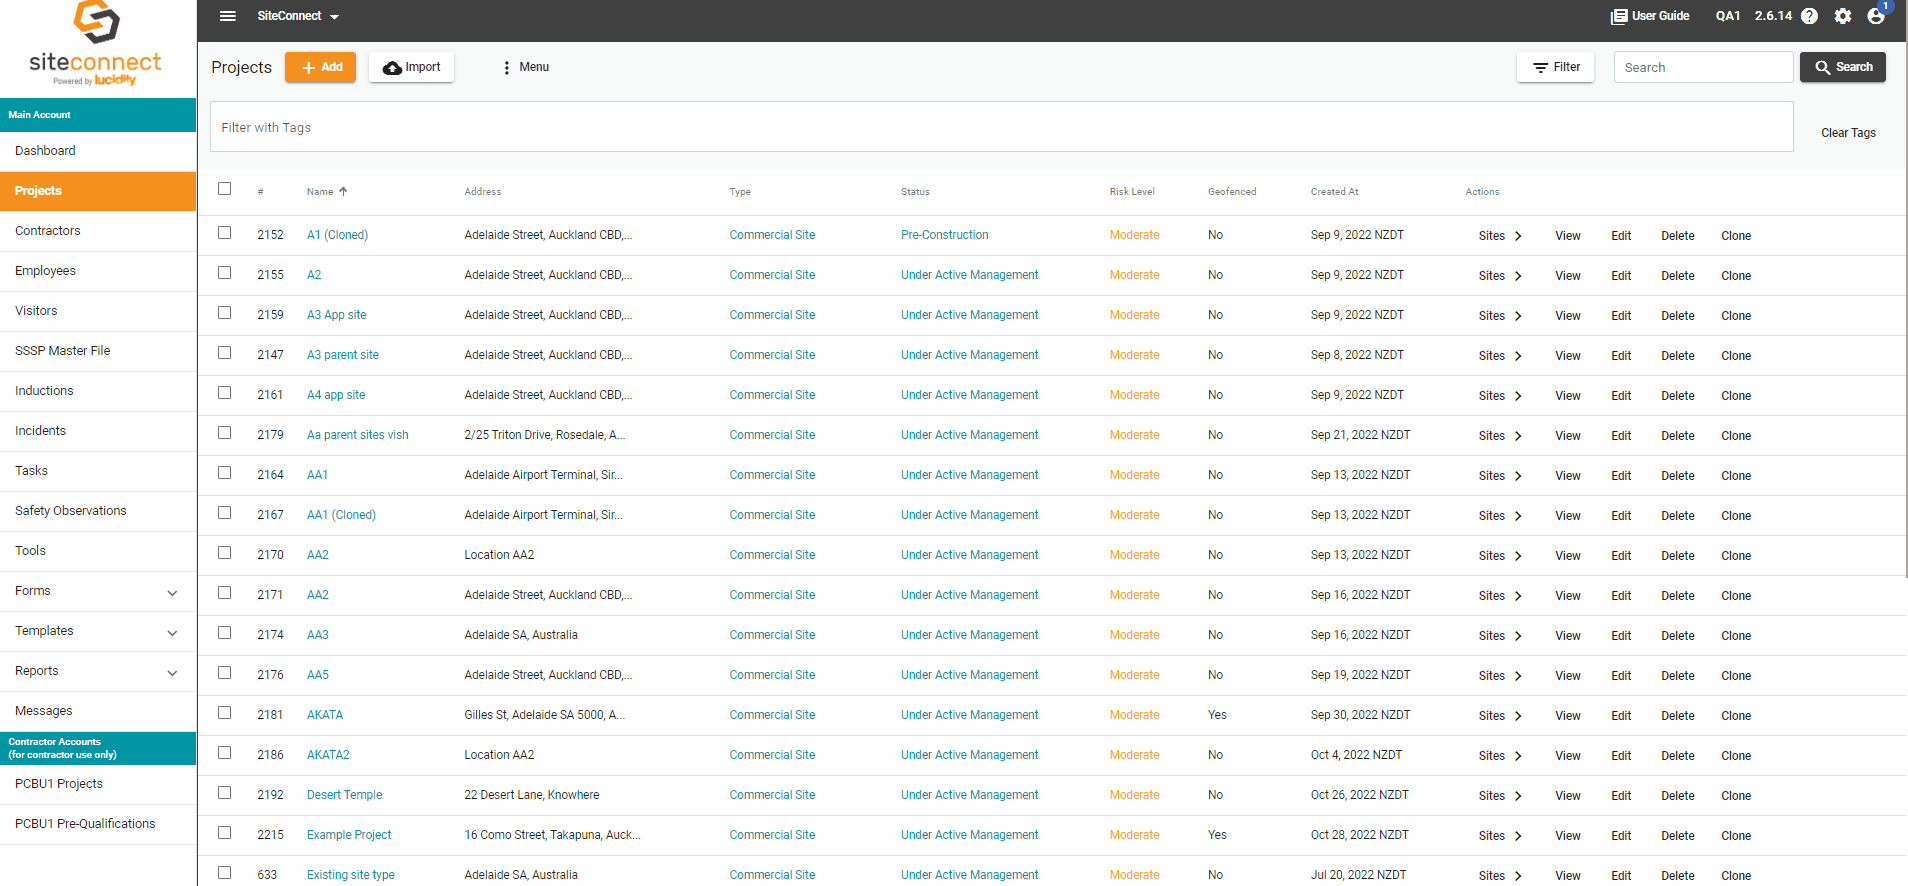Select checkbox for project A1 (Cloned)
This screenshot has height=886, width=1908.
pos(225,233)
